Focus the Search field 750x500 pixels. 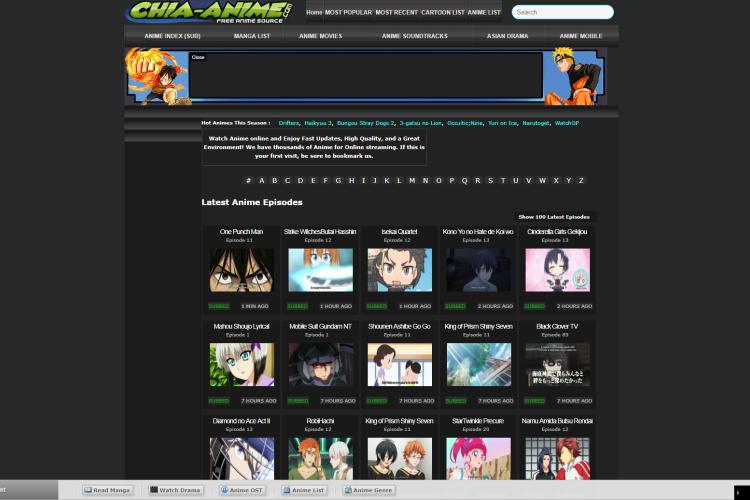coord(562,12)
